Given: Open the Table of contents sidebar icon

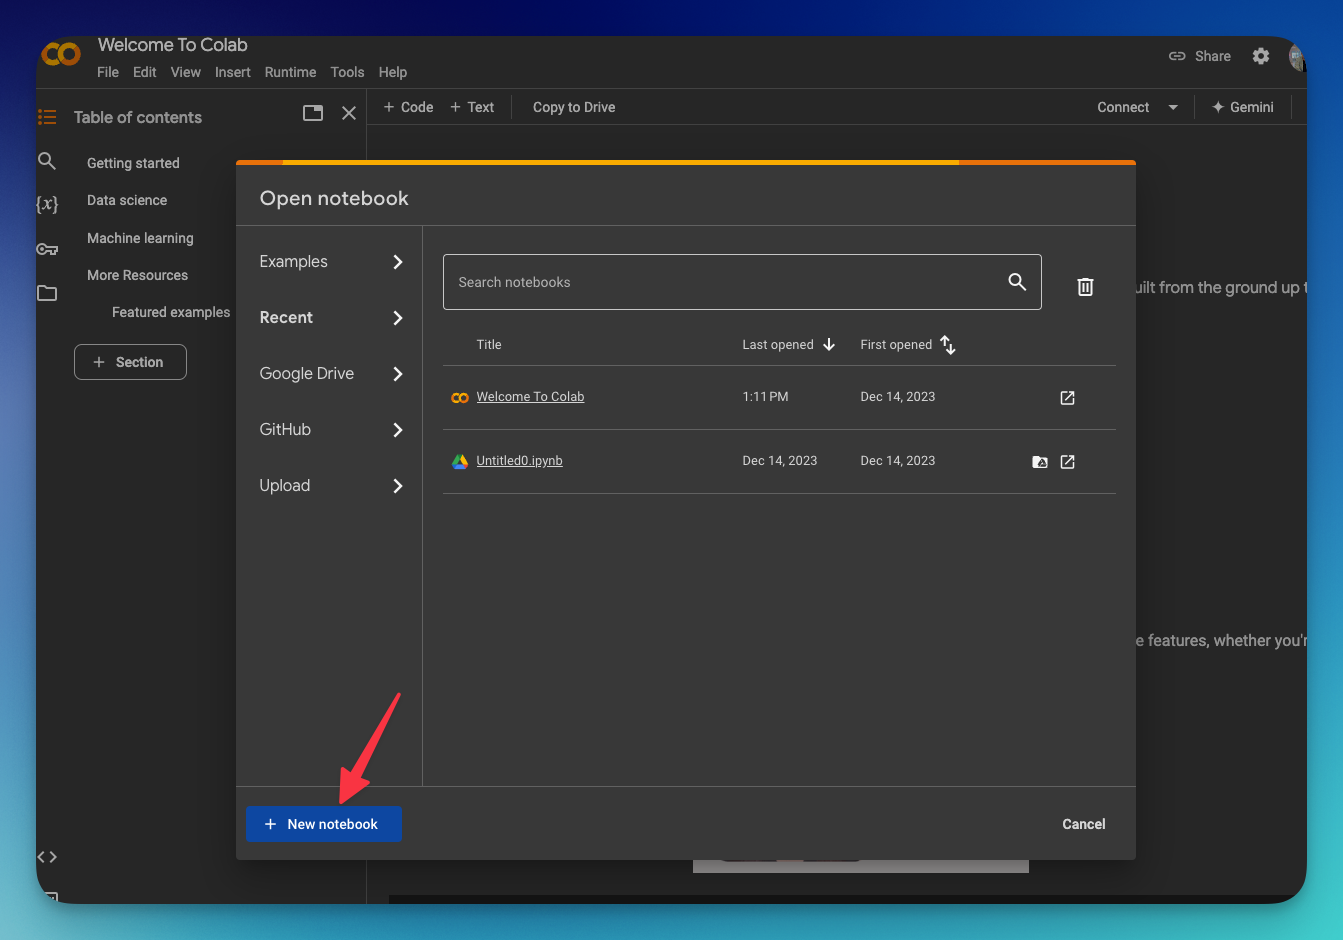Looking at the screenshot, I should click(47, 117).
